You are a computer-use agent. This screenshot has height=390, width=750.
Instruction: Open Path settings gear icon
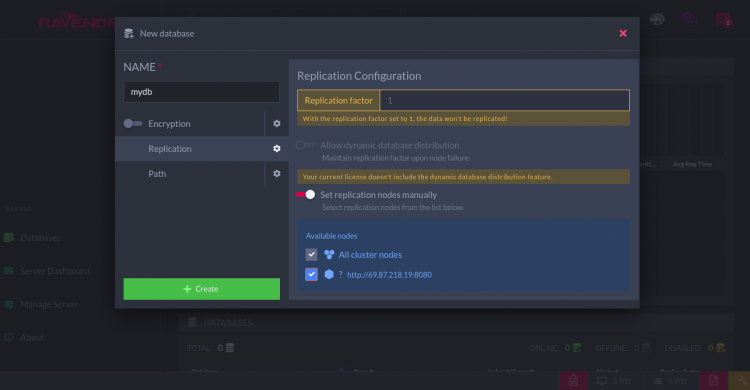click(276, 174)
